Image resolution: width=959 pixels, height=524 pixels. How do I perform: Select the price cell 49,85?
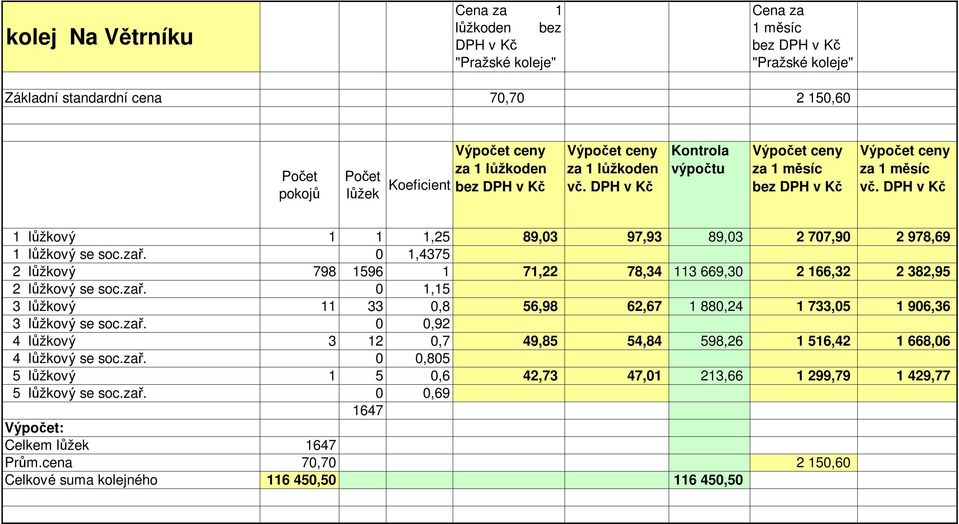pos(508,341)
